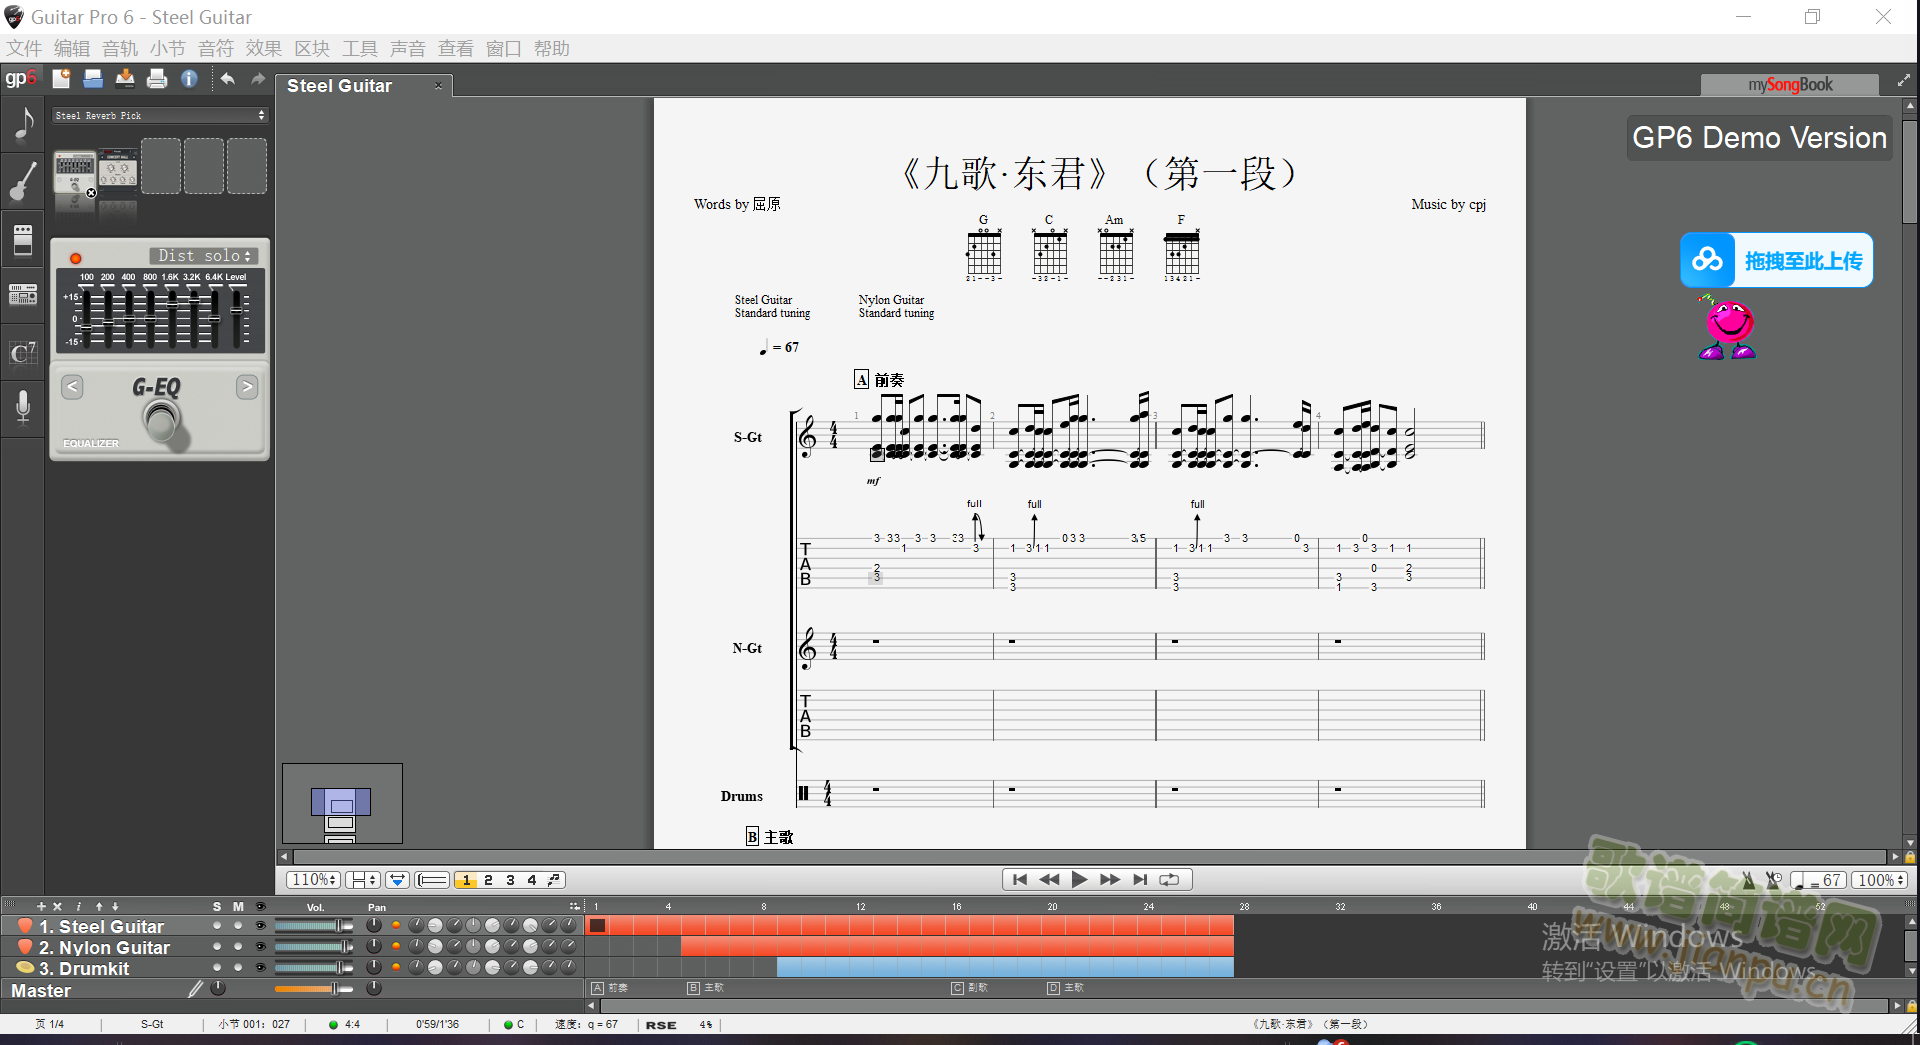
Task: Open the effects pedal panel icon
Action: click(x=23, y=239)
